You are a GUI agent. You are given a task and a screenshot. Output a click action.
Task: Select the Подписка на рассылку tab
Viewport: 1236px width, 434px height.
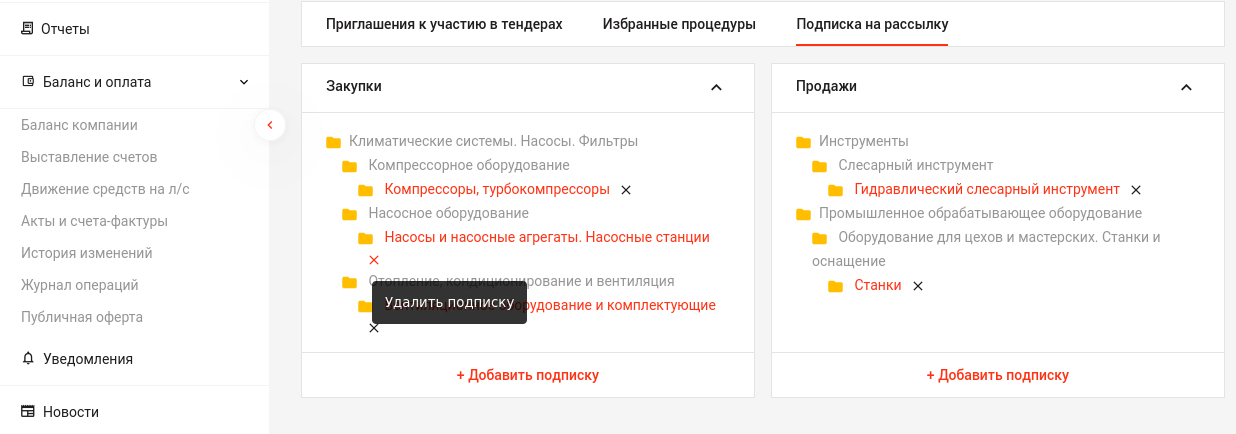click(x=872, y=24)
